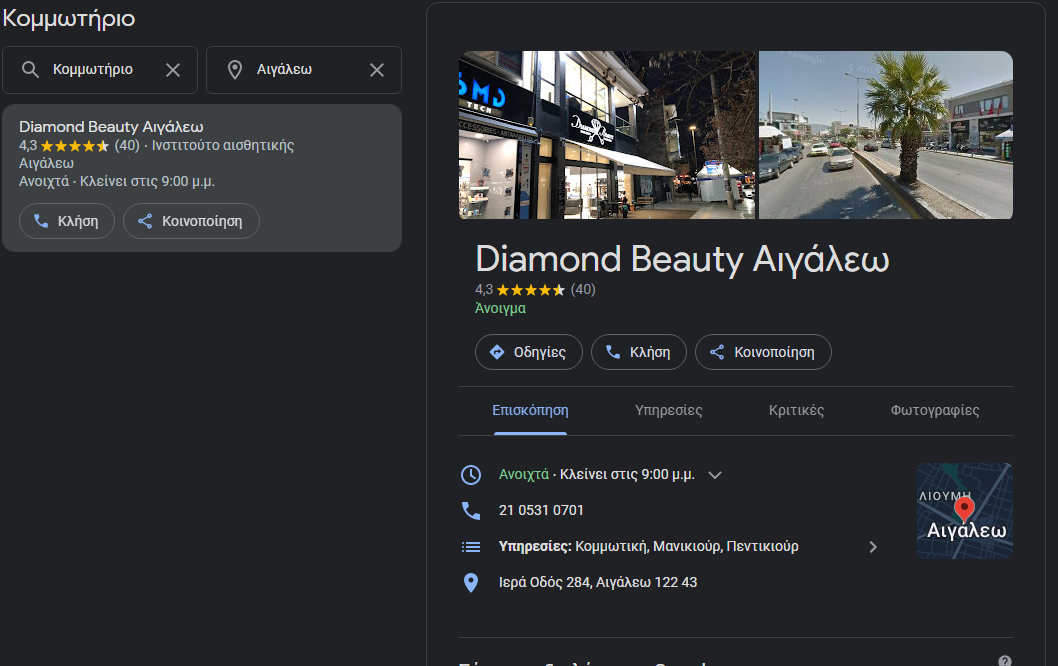
Task: Open the Αιγάλεω map thumbnail
Action: point(965,511)
